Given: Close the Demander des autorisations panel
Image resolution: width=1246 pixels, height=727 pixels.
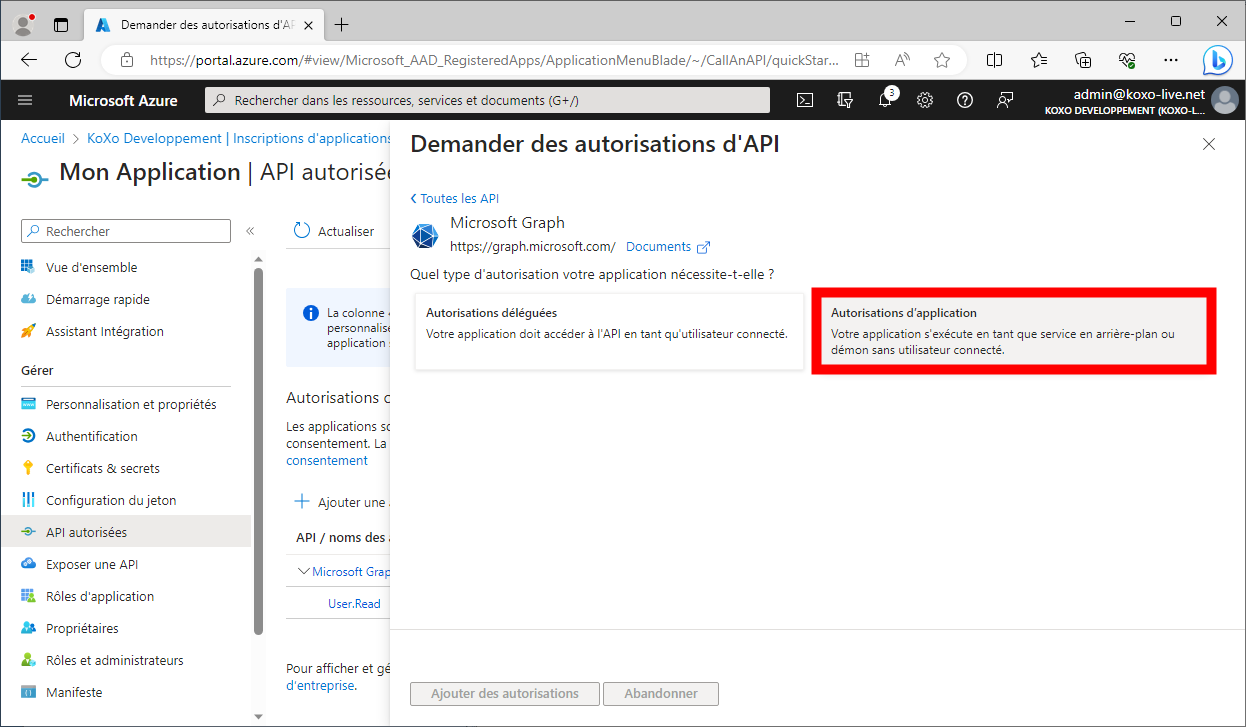Looking at the screenshot, I should (x=1209, y=144).
